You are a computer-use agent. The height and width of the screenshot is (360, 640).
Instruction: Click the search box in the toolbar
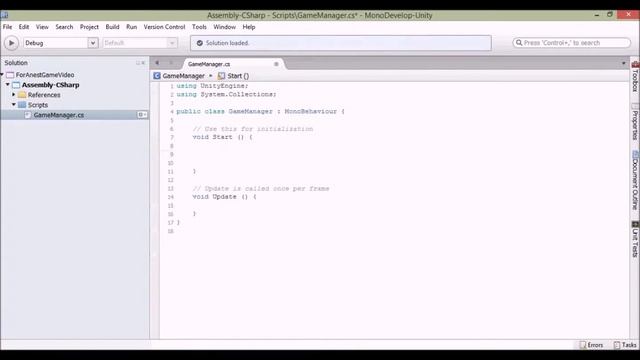coord(571,43)
